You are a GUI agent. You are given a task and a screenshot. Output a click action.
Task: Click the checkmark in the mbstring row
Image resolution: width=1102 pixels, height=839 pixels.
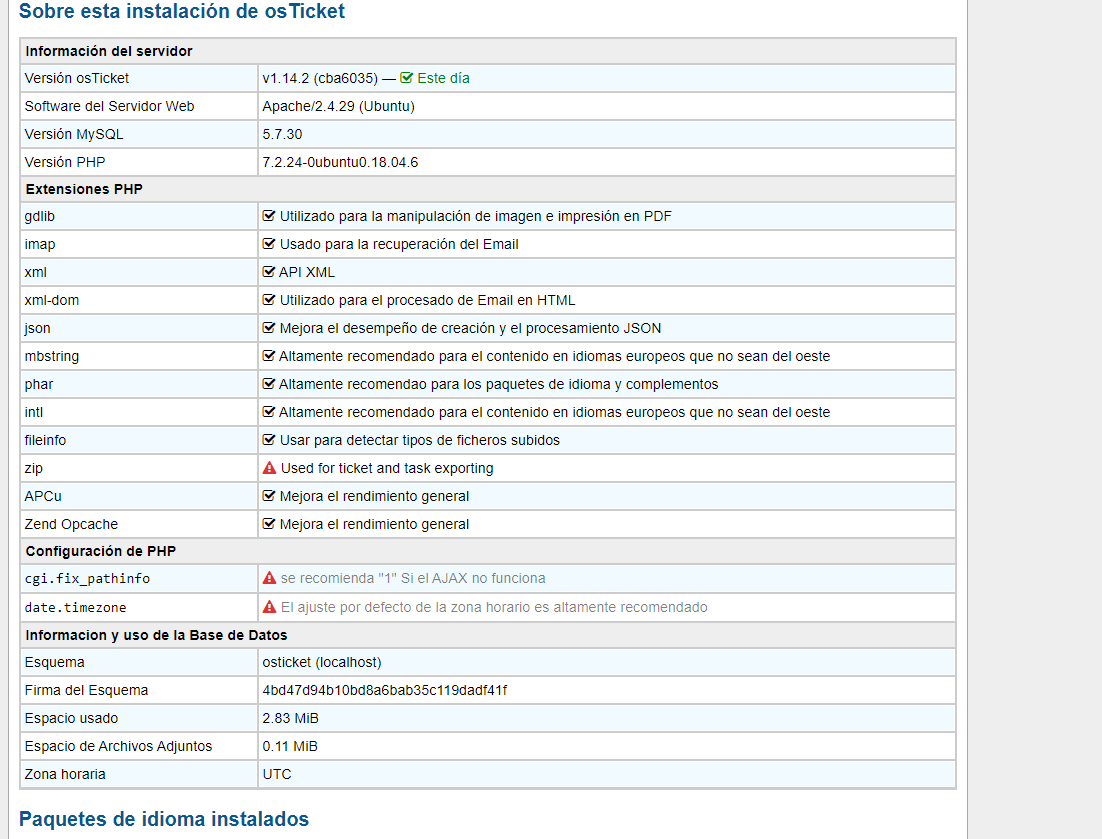click(269, 356)
